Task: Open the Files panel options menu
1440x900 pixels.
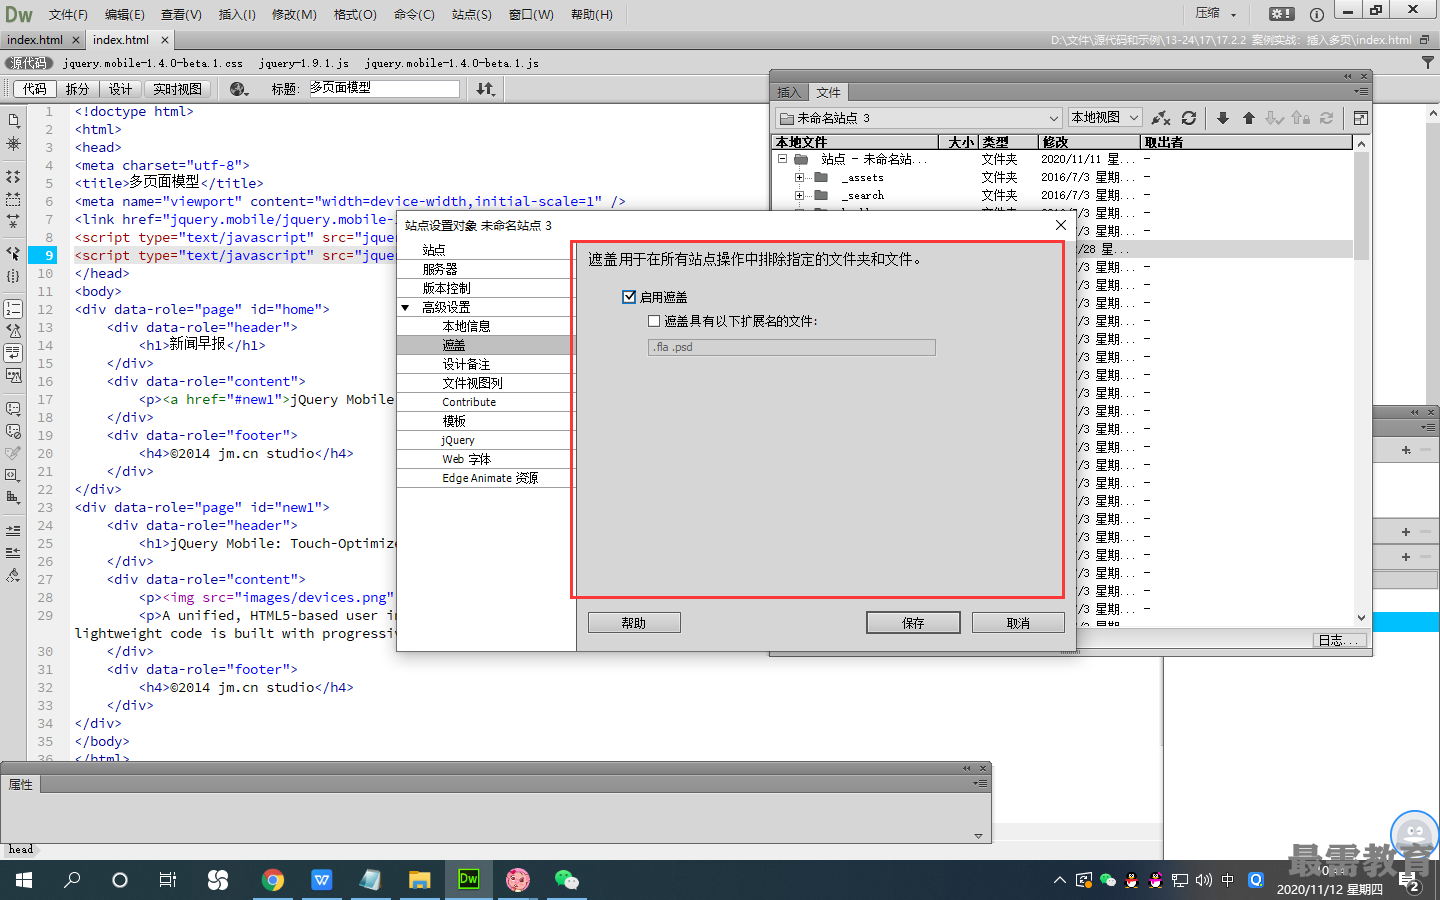Action: (1360, 92)
